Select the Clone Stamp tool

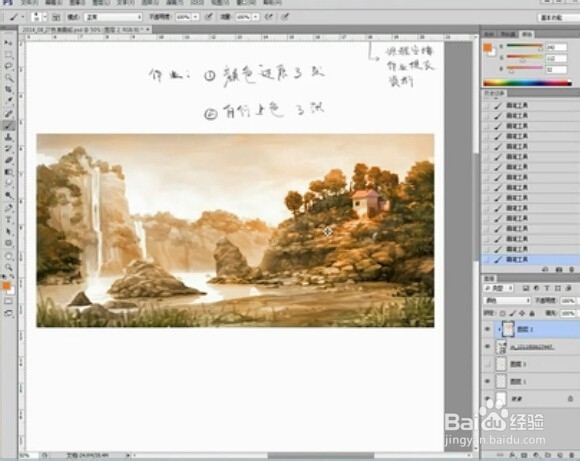tap(8, 137)
